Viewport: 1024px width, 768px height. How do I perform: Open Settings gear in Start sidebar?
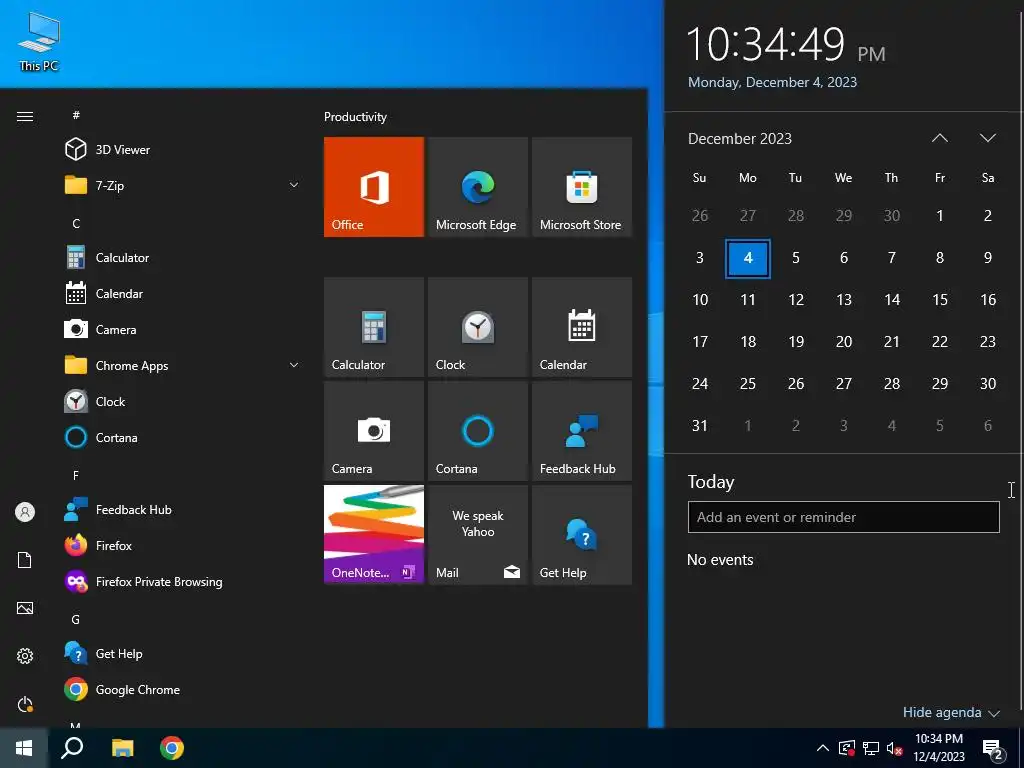pyautogui.click(x=25, y=656)
